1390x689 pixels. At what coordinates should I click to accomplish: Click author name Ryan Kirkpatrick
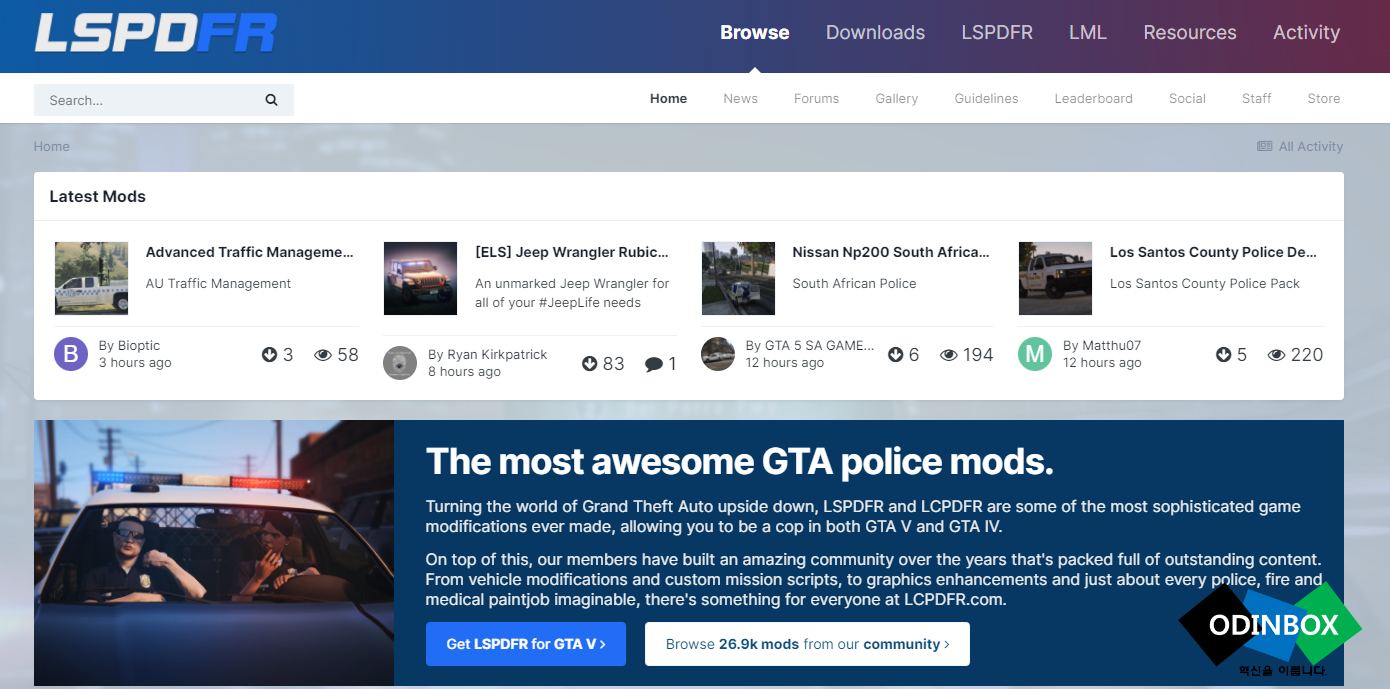tap(497, 354)
